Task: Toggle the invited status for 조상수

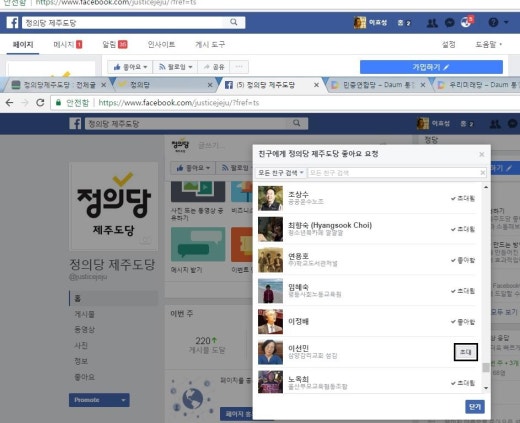Action: 463,198
